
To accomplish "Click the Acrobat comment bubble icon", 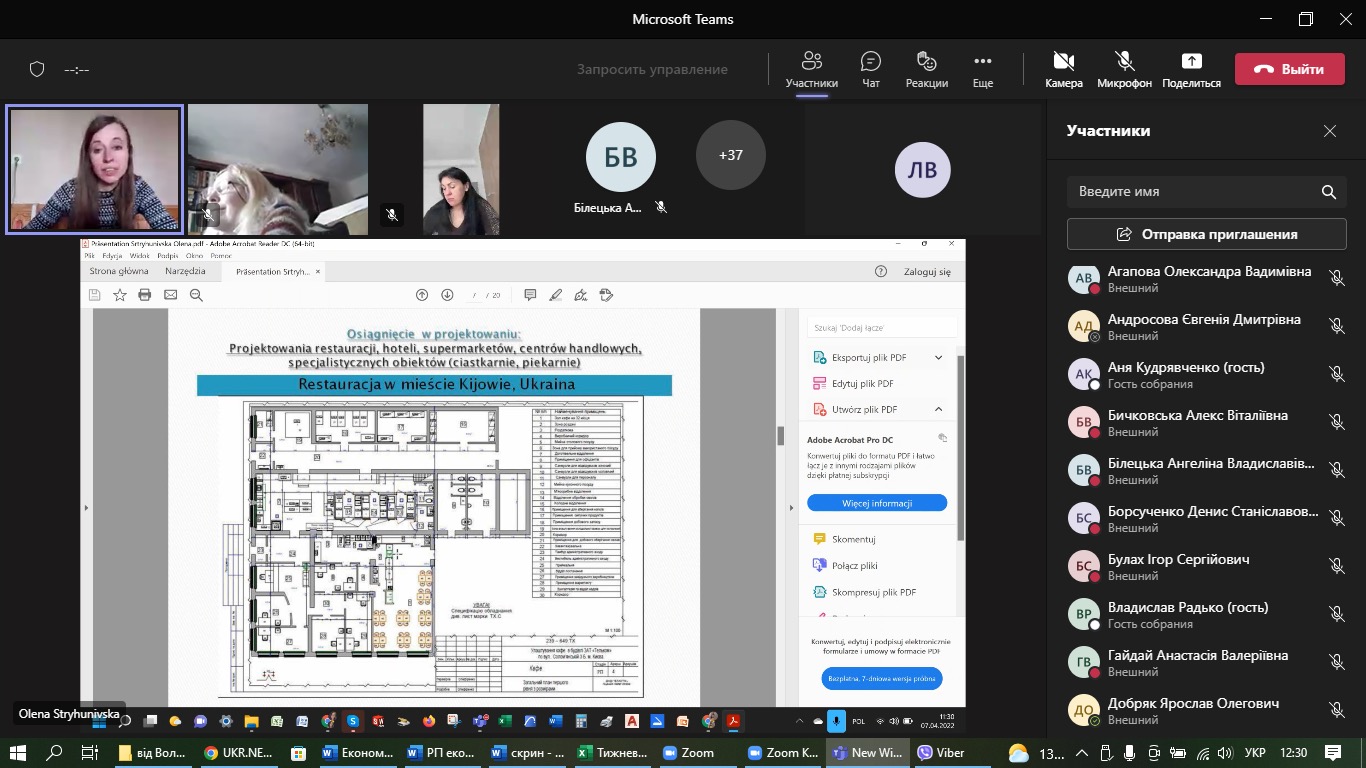I will click(x=530, y=295).
